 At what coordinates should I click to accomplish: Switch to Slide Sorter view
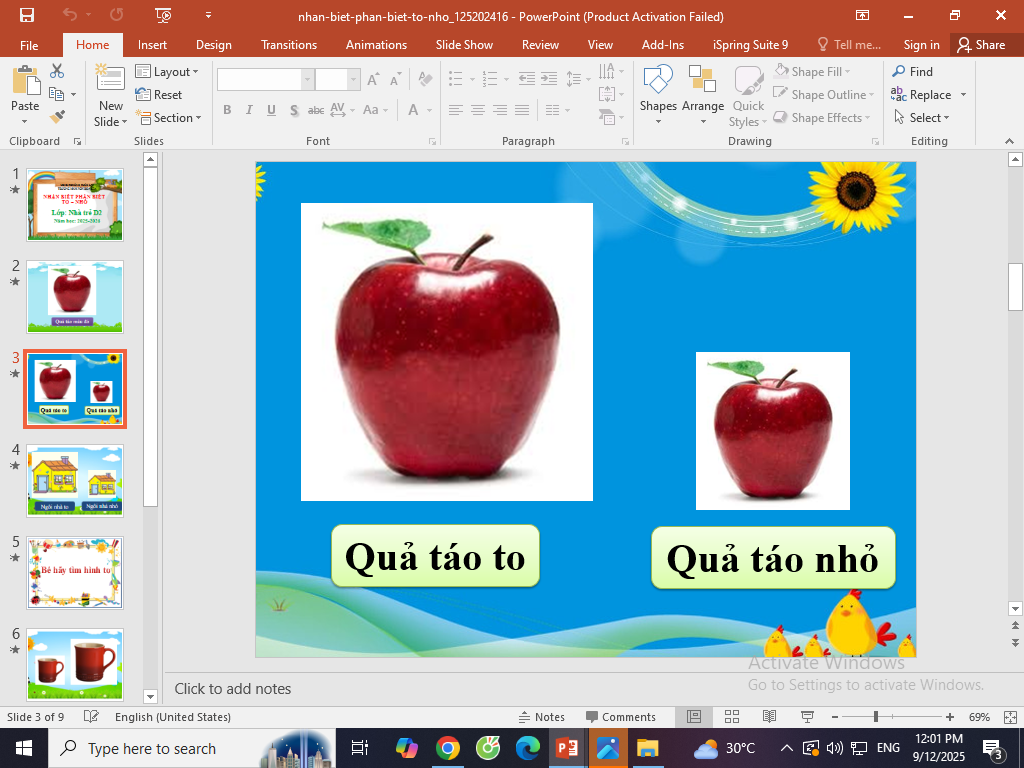pos(732,717)
